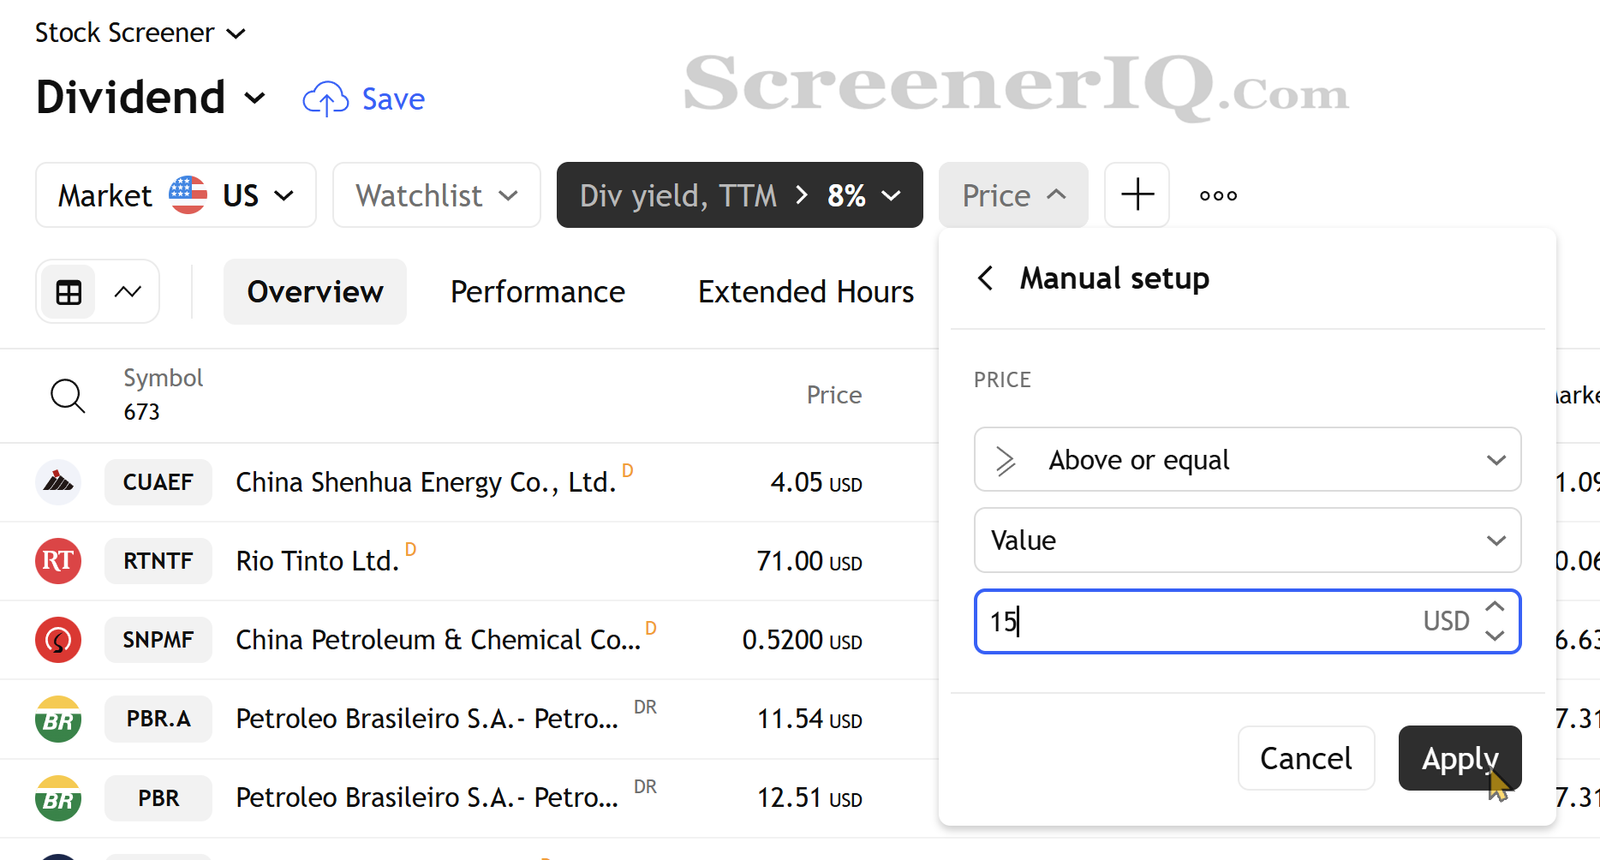Click the Save link text
Viewport: 1600px width, 860px height.
click(393, 99)
